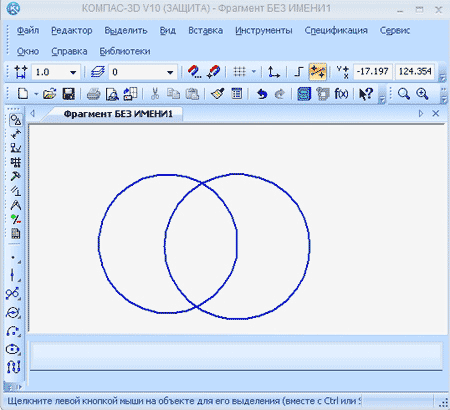Expand the layer number 0 dropdown

pos(170,72)
